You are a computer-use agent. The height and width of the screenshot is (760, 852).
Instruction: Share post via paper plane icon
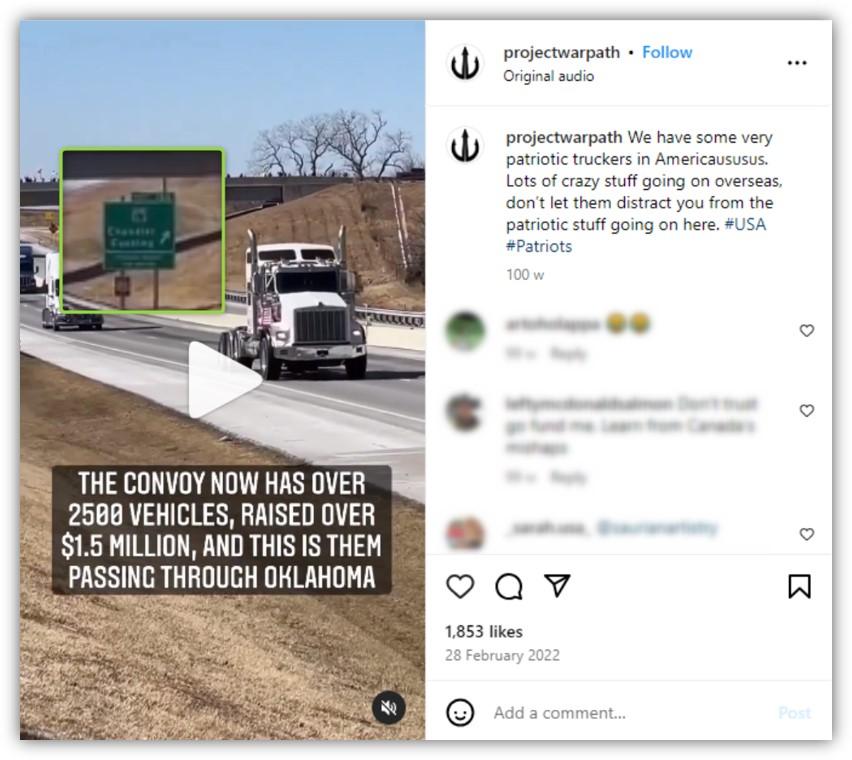point(557,585)
